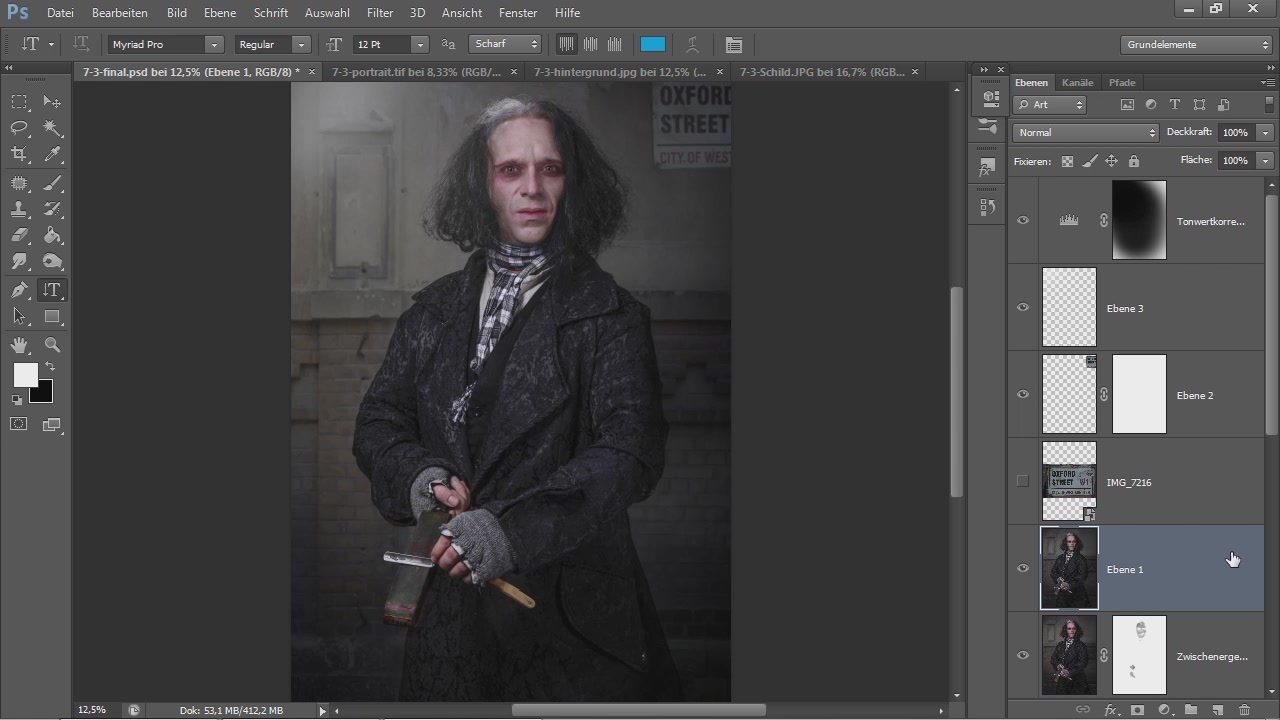Select the Hand tool
1280x720 pixels.
pyautogui.click(x=19, y=345)
